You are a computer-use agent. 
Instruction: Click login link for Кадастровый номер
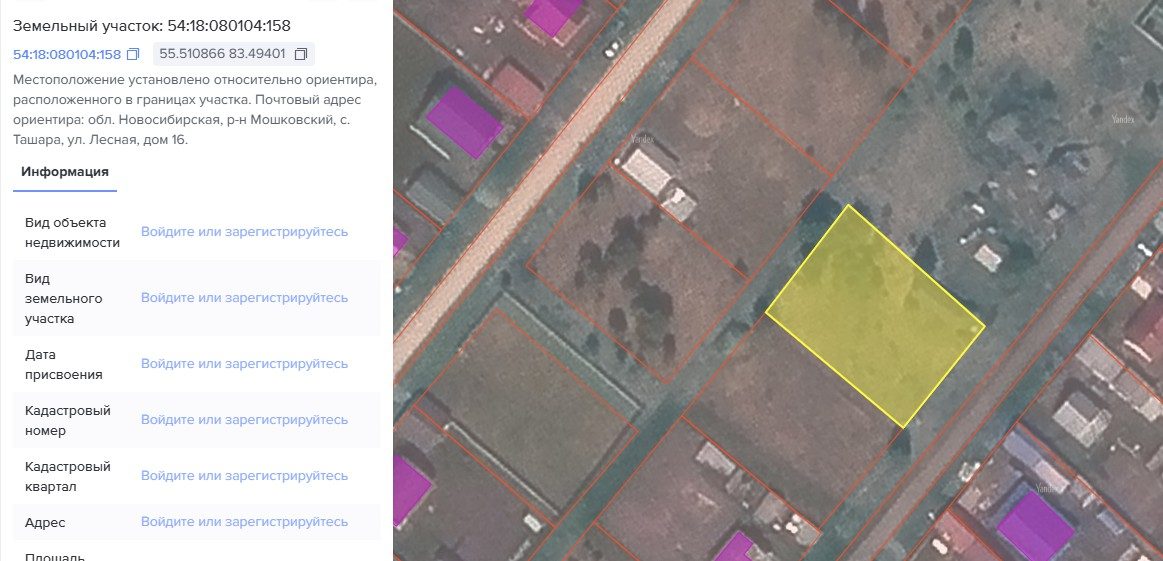[244, 420]
